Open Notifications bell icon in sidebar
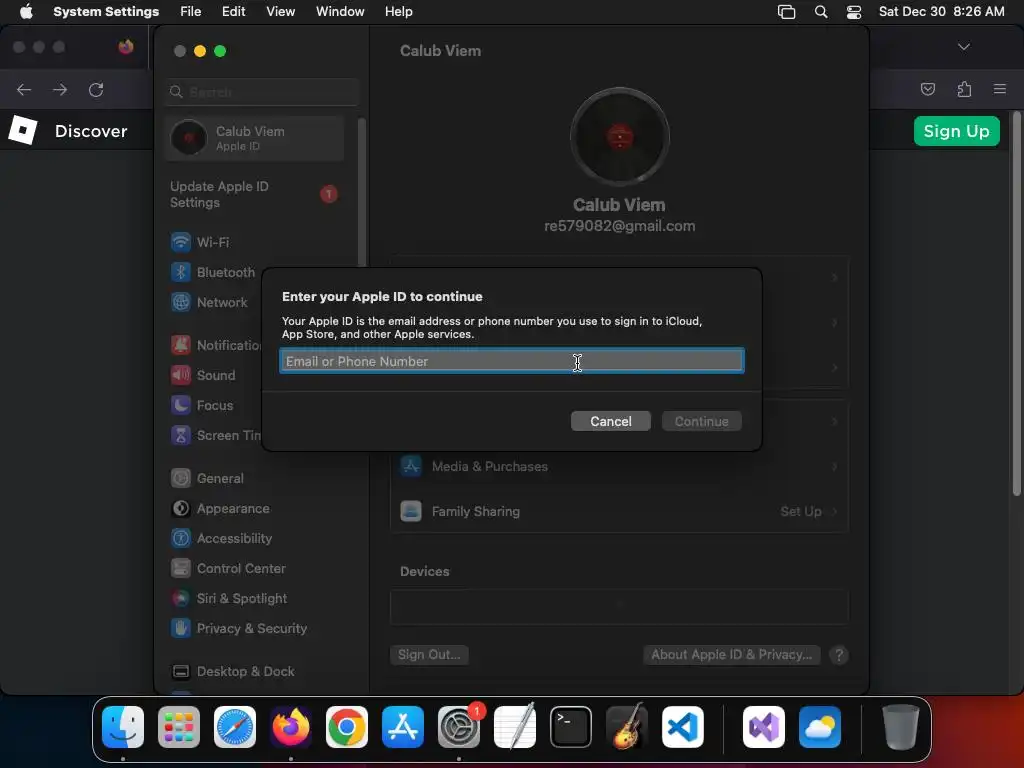This screenshot has height=768, width=1024. tap(181, 345)
